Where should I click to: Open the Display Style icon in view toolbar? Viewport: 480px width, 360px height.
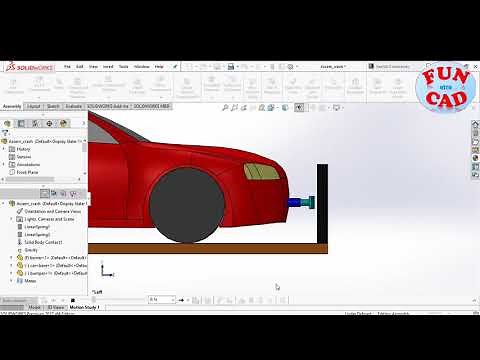coord(285,107)
